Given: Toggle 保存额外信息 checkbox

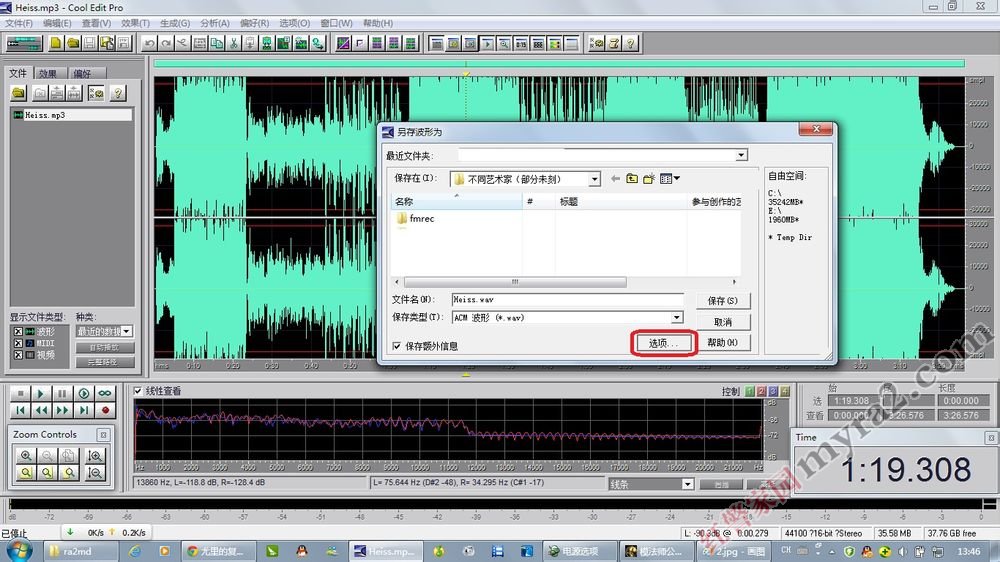Looking at the screenshot, I should click(x=397, y=346).
